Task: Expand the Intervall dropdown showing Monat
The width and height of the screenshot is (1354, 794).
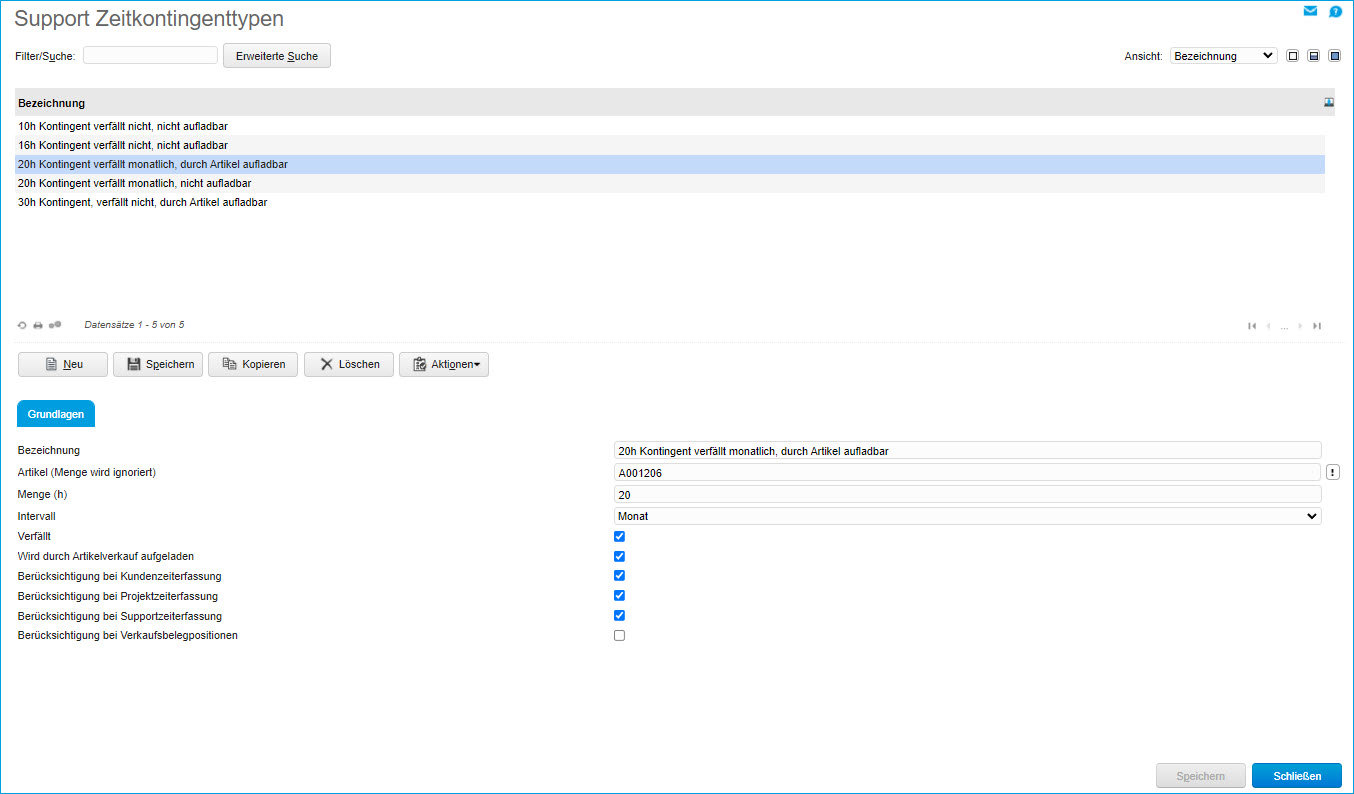Action: [x=967, y=516]
